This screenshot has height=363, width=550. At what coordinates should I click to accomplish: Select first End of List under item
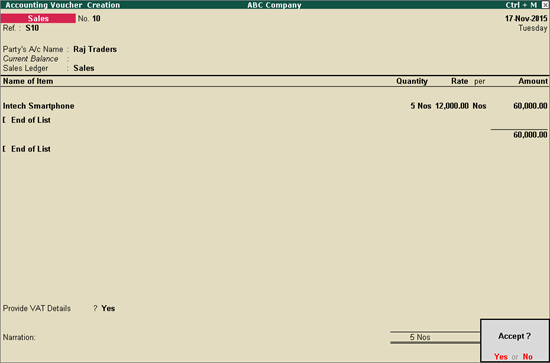[x=31, y=120]
